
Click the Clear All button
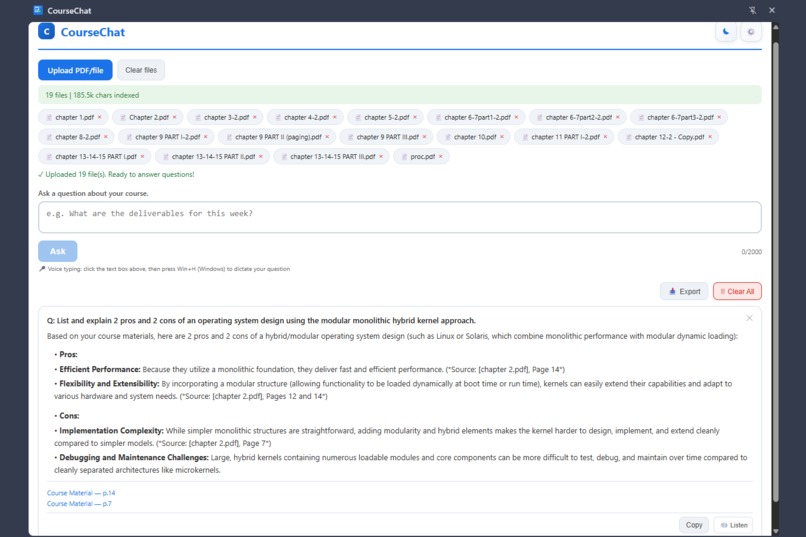click(737, 291)
